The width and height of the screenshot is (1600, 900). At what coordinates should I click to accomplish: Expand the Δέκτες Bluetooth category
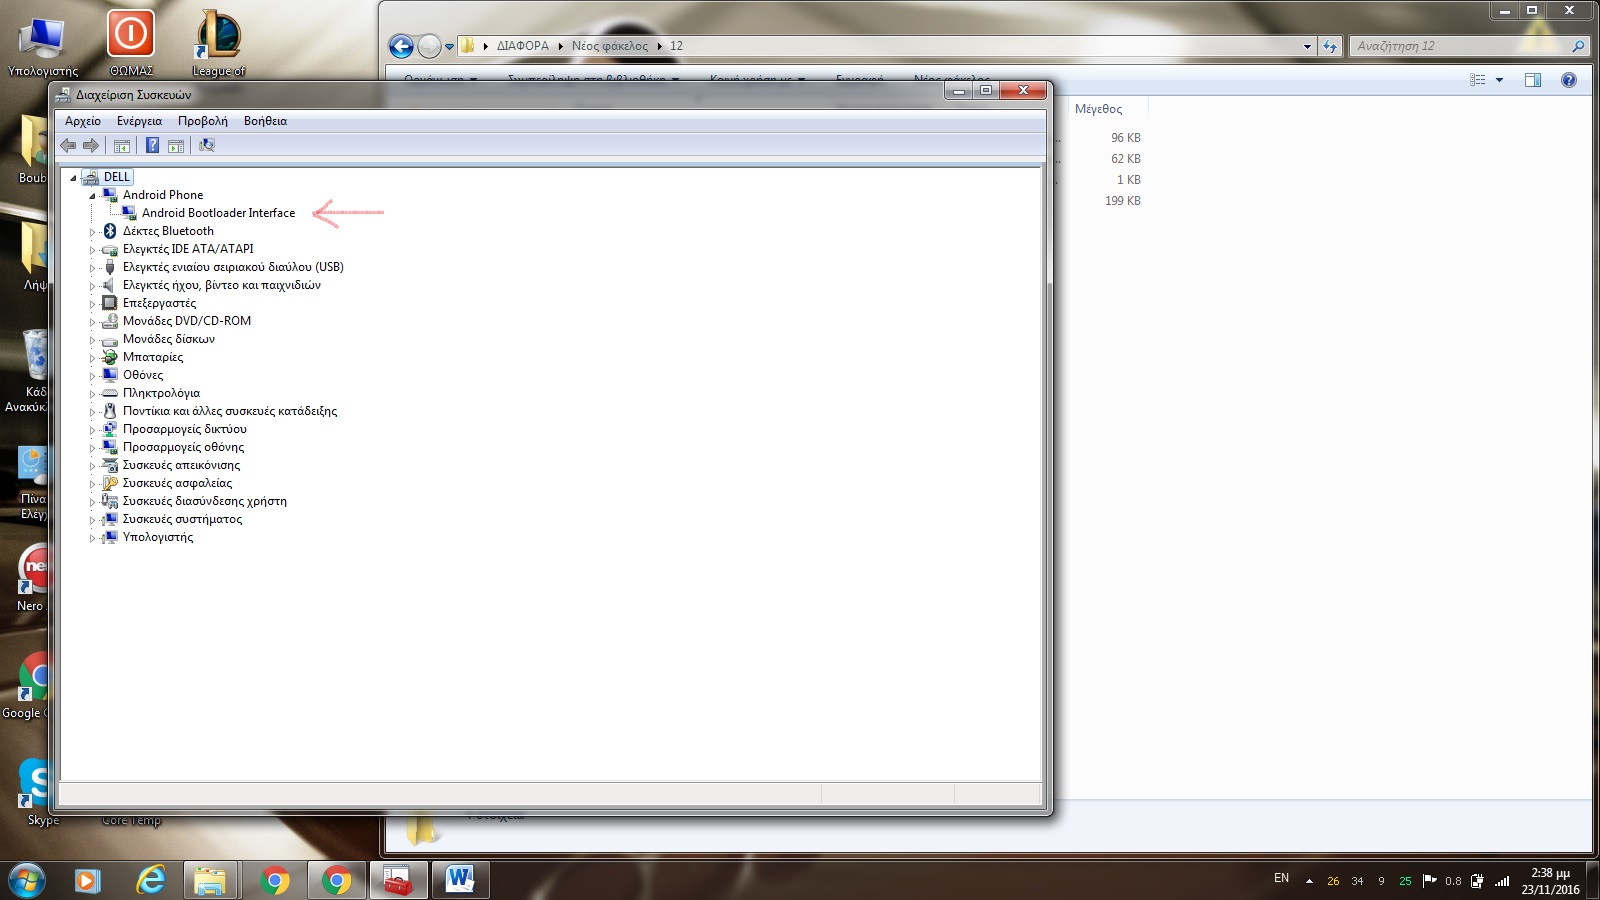pos(92,232)
